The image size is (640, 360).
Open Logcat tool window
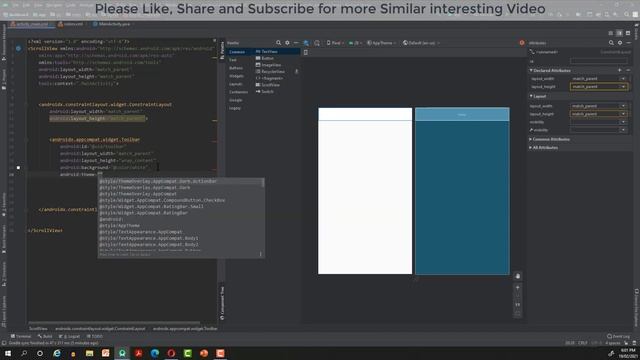69,336
